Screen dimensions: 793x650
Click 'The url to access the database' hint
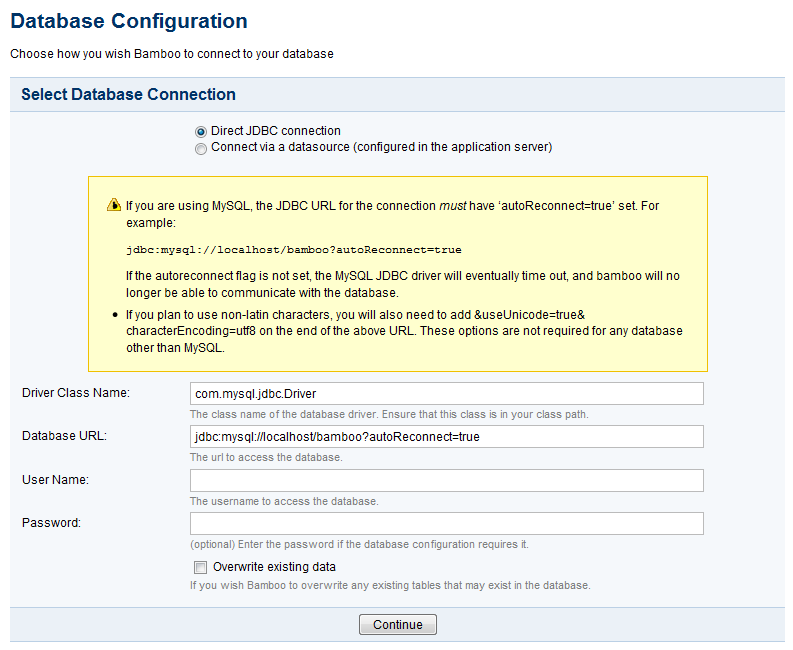[x=266, y=457]
